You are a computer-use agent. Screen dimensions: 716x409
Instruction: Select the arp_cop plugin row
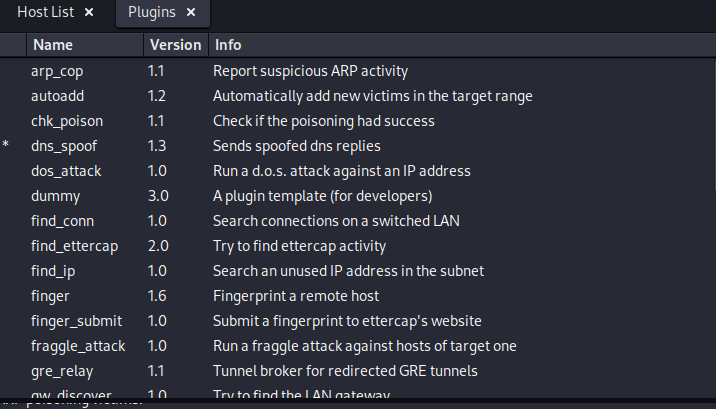[356, 71]
